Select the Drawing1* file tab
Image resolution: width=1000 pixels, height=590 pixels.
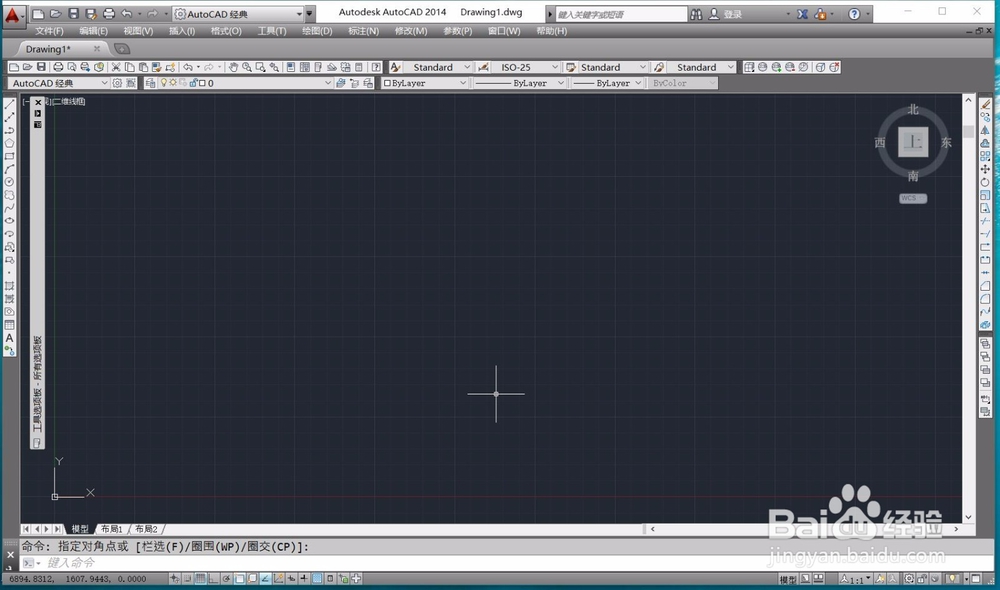61,48
